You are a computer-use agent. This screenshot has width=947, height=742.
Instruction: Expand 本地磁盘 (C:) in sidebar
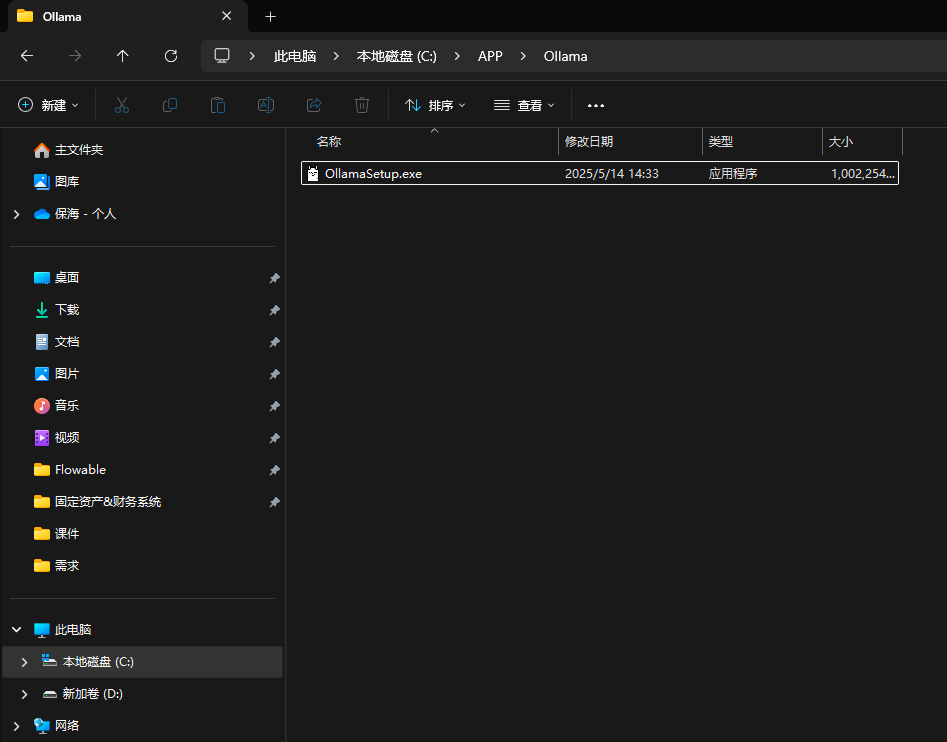click(24, 662)
